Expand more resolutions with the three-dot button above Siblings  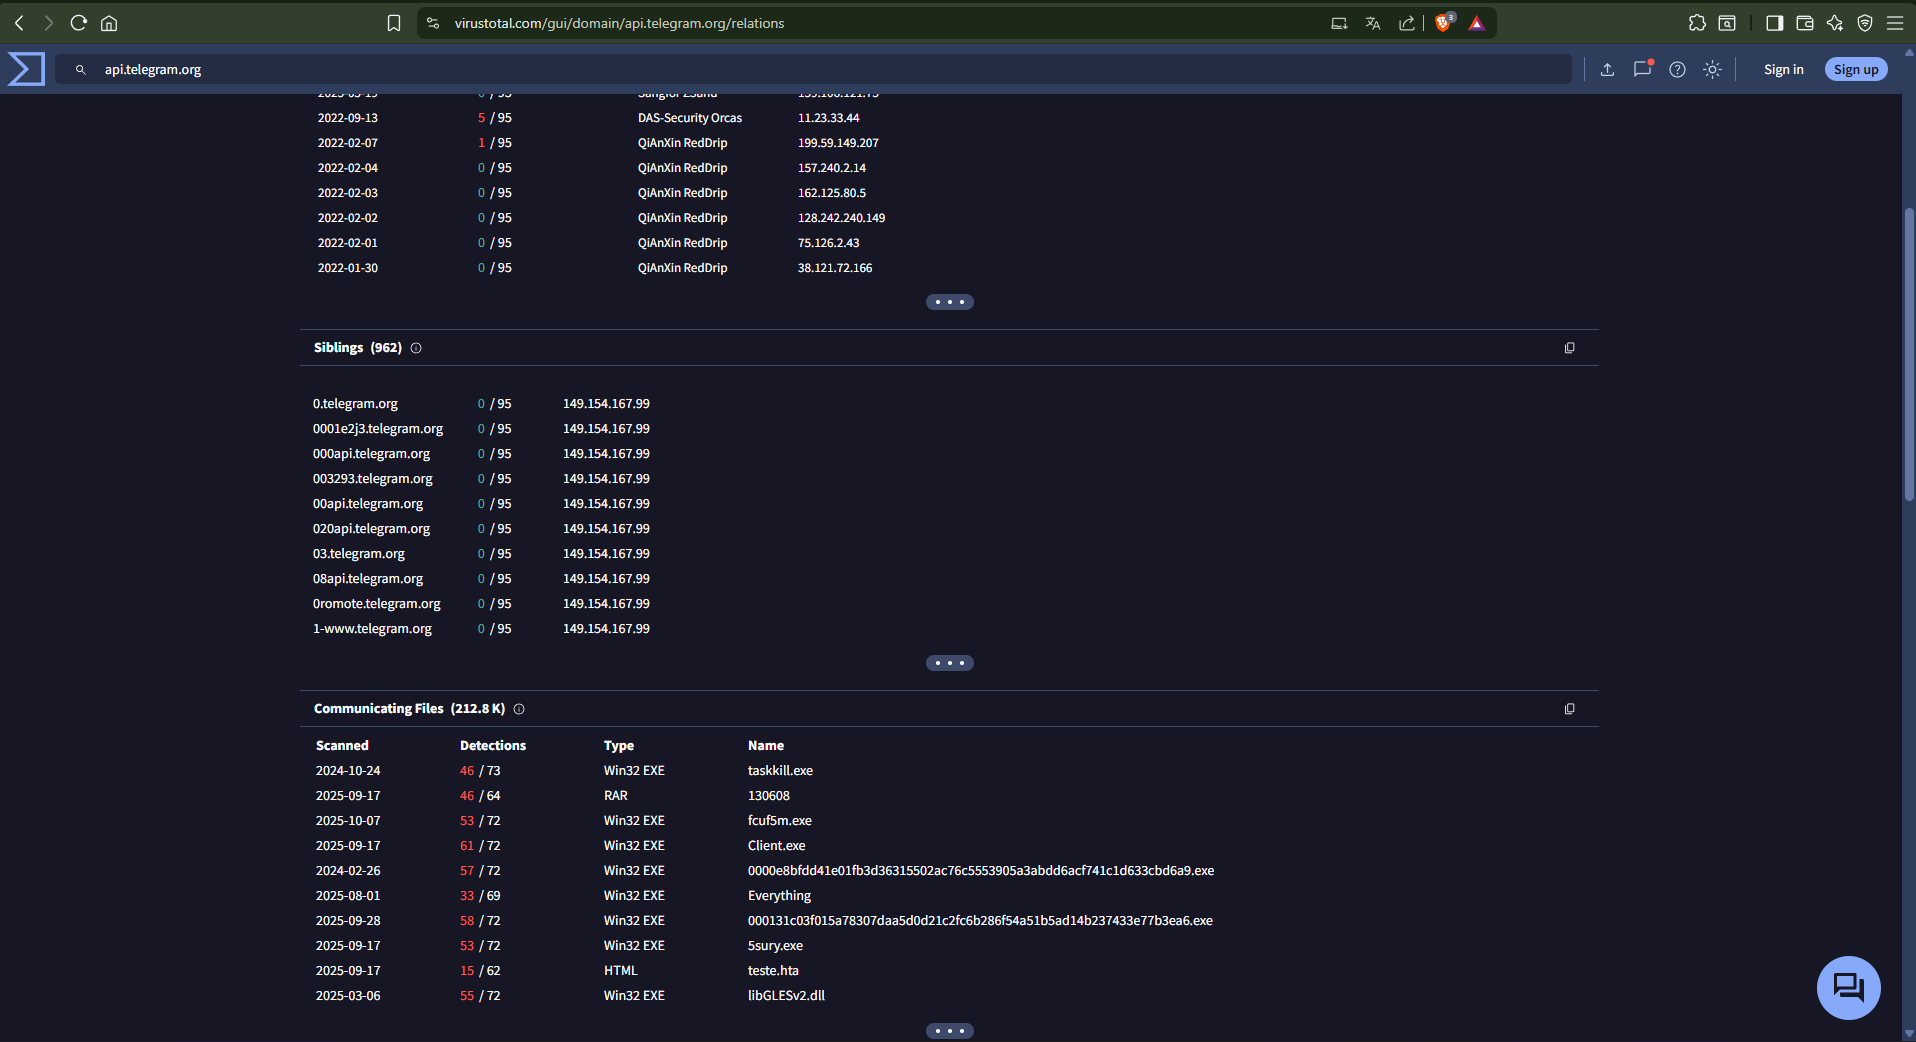[949, 302]
